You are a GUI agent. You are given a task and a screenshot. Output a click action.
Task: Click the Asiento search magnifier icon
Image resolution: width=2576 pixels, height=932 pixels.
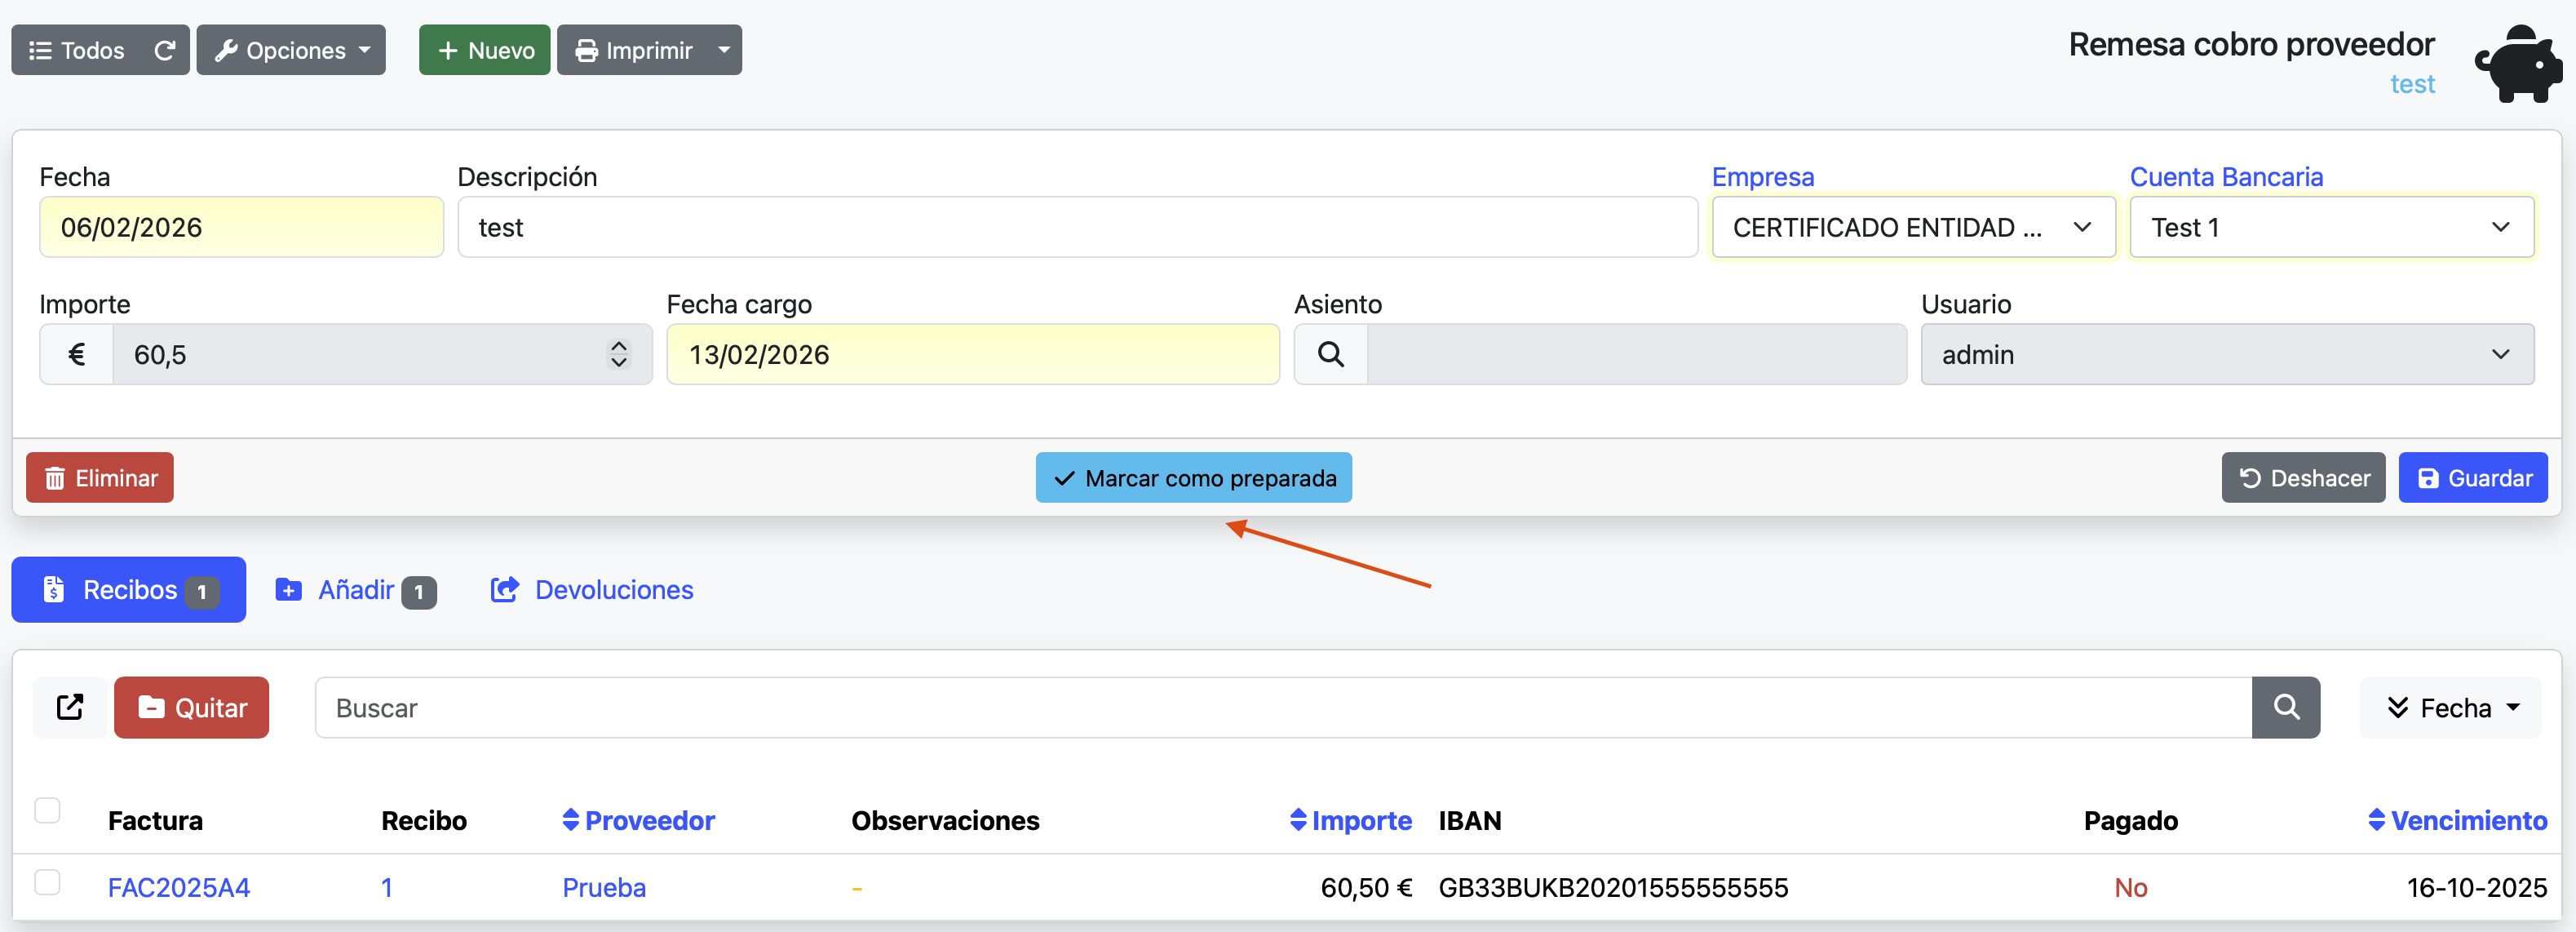tap(1330, 354)
